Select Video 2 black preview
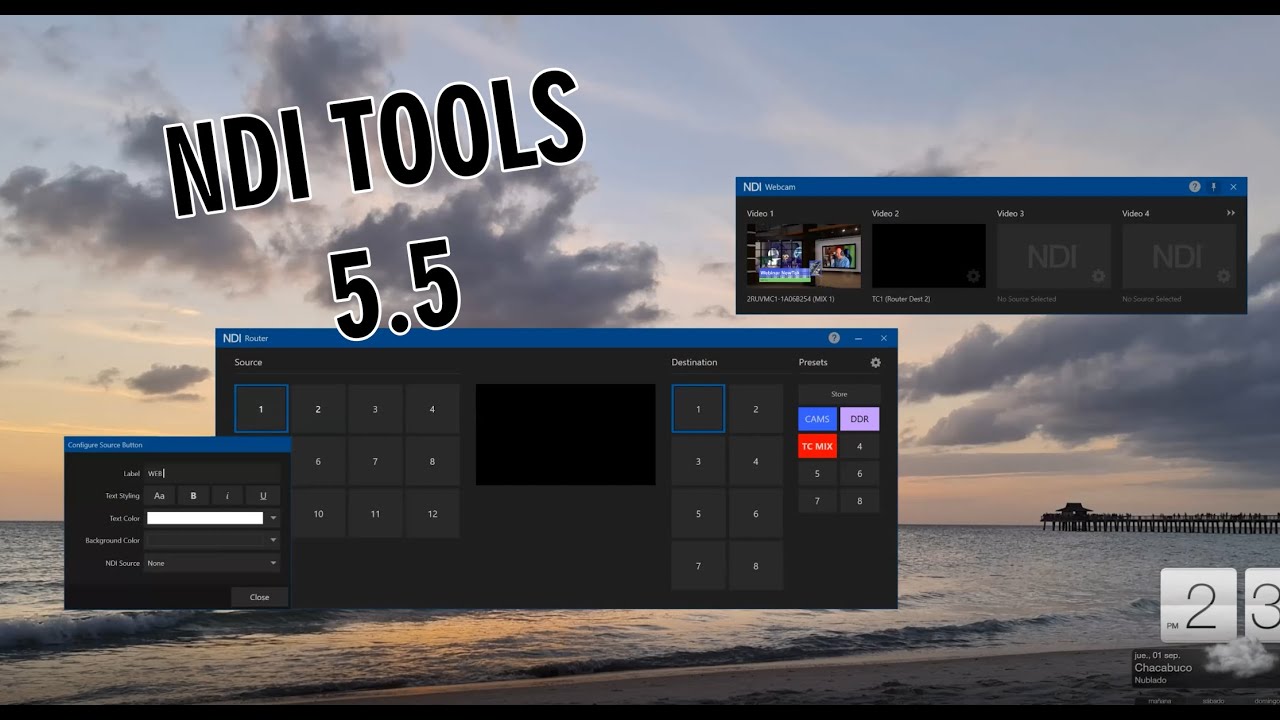Viewport: 1280px width, 720px height. point(928,256)
